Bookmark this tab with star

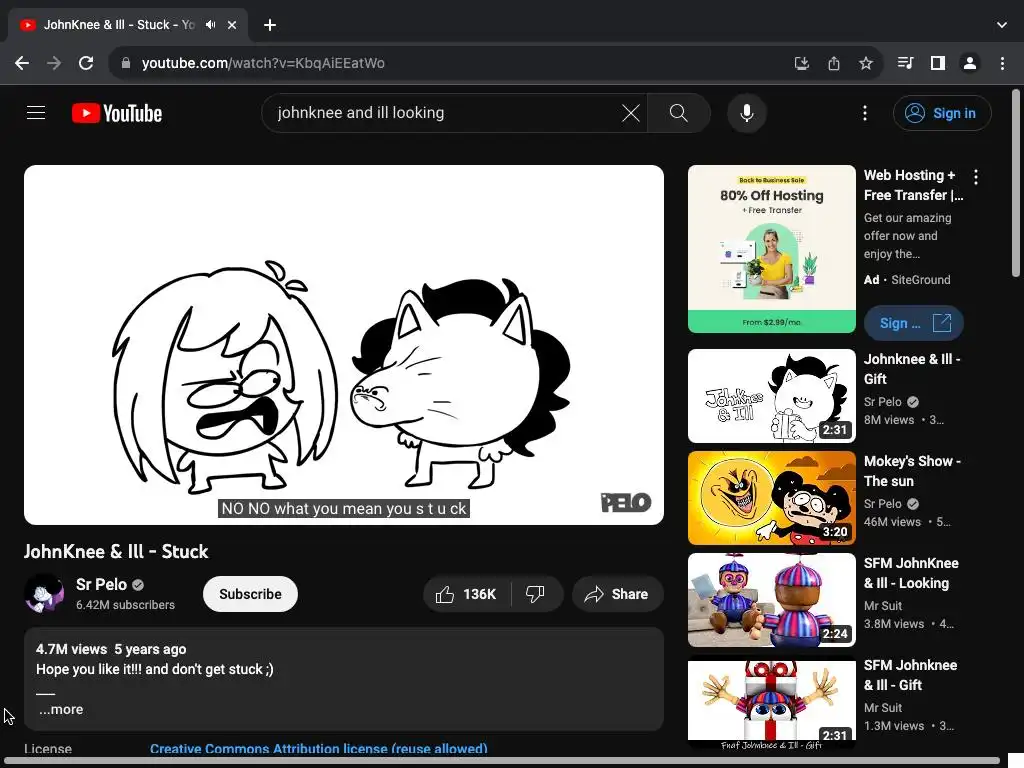point(865,63)
